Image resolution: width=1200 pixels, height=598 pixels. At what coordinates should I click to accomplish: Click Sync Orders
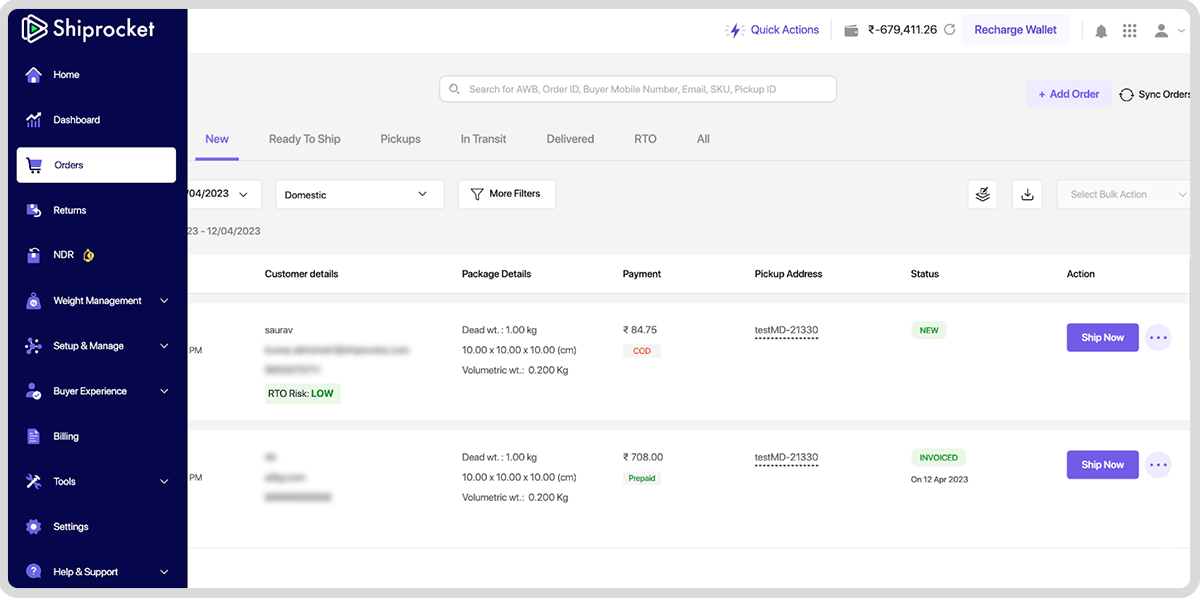1155,94
